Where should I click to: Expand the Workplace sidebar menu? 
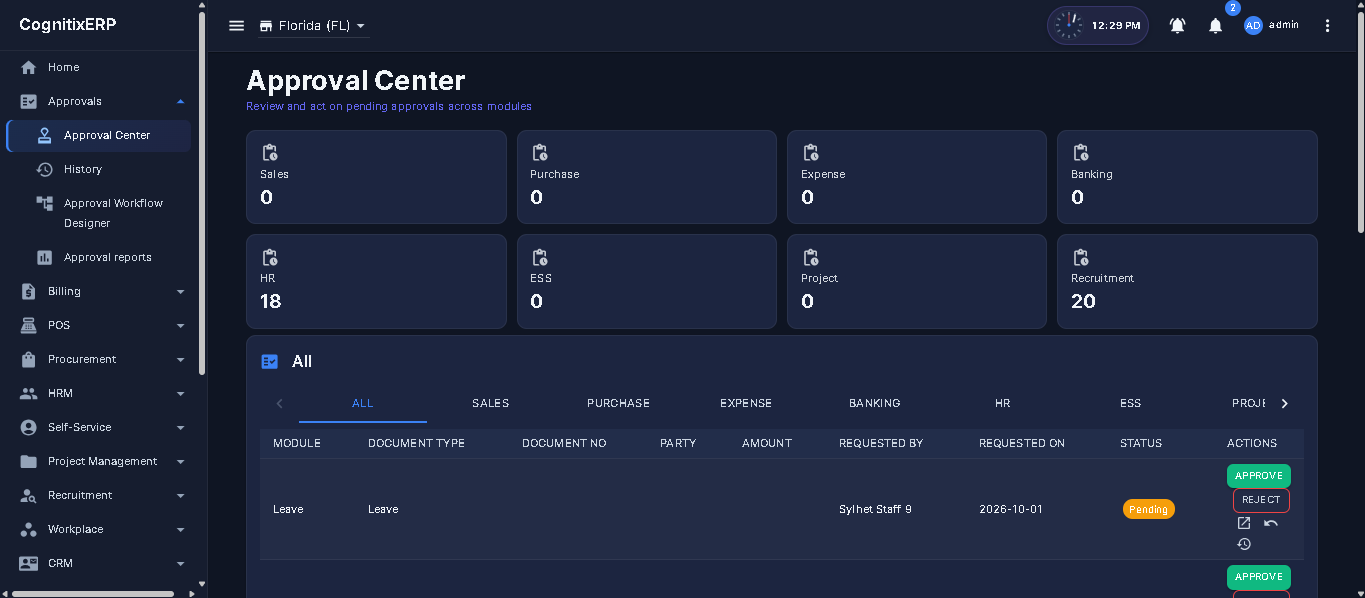click(180, 529)
